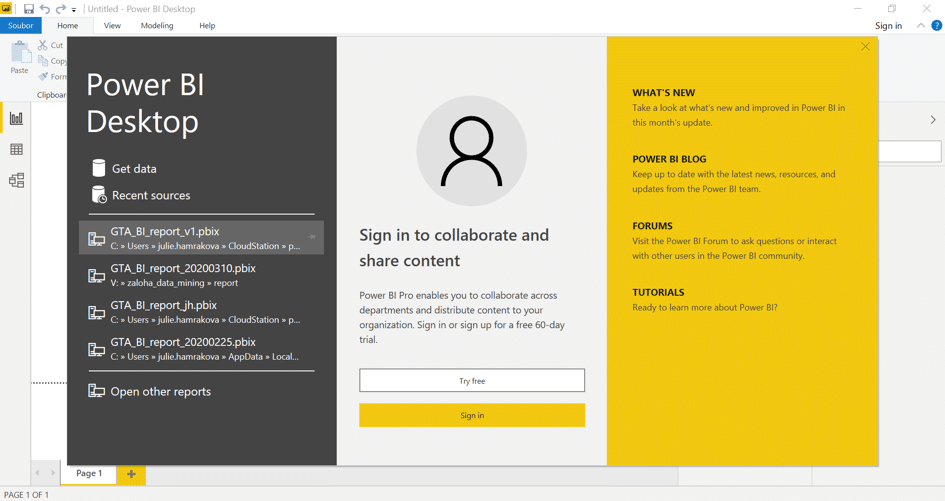Open GTA_BI_report_20200225.pbix recent file

[201, 348]
